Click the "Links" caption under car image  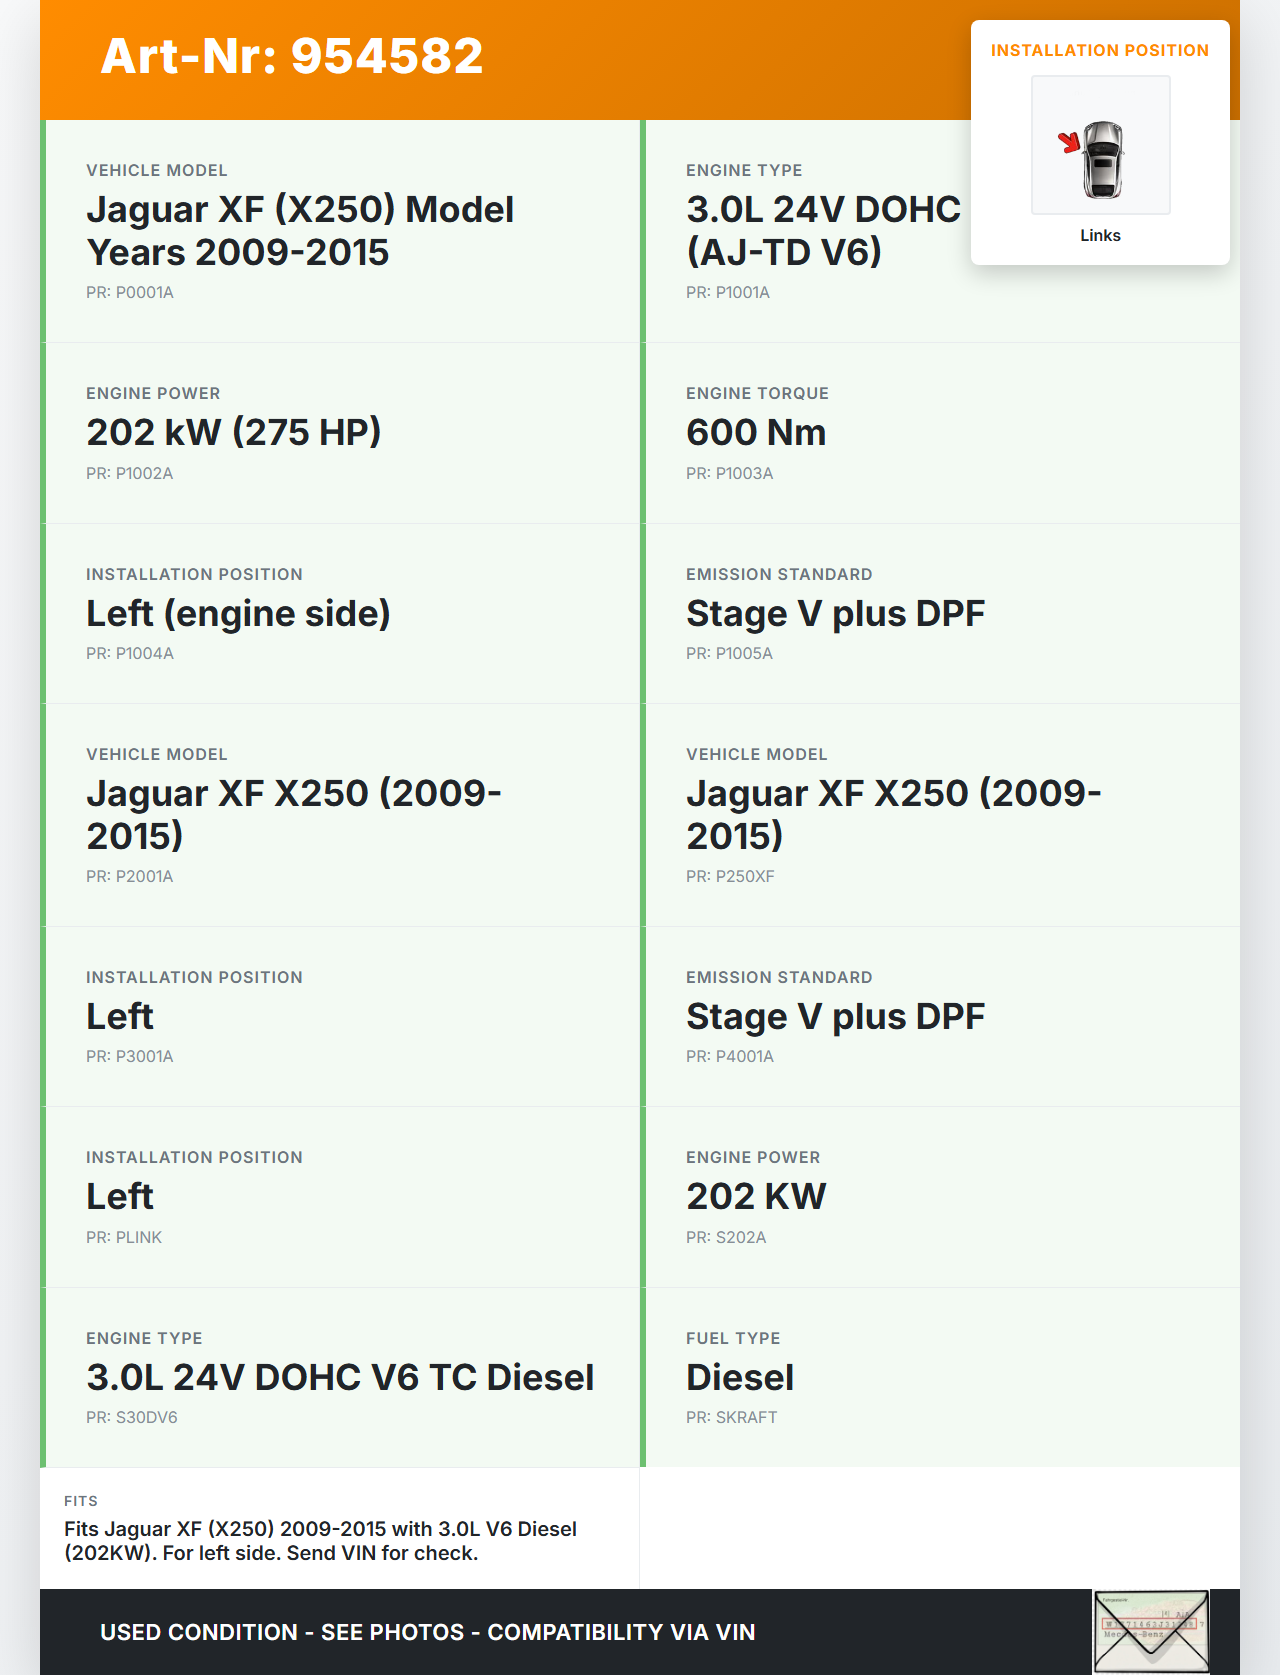pyautogui.click(x=1100, y=236)
